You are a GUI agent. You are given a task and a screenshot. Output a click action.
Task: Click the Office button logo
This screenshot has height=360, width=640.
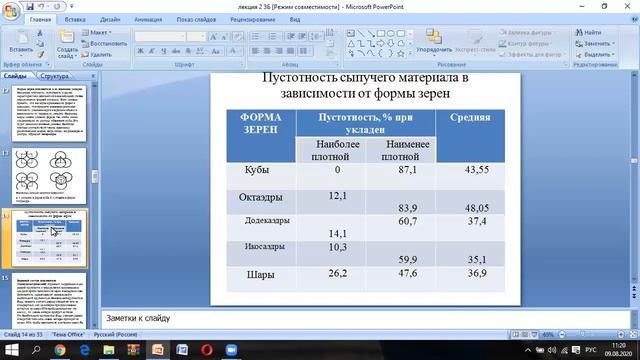coord(11,11)
